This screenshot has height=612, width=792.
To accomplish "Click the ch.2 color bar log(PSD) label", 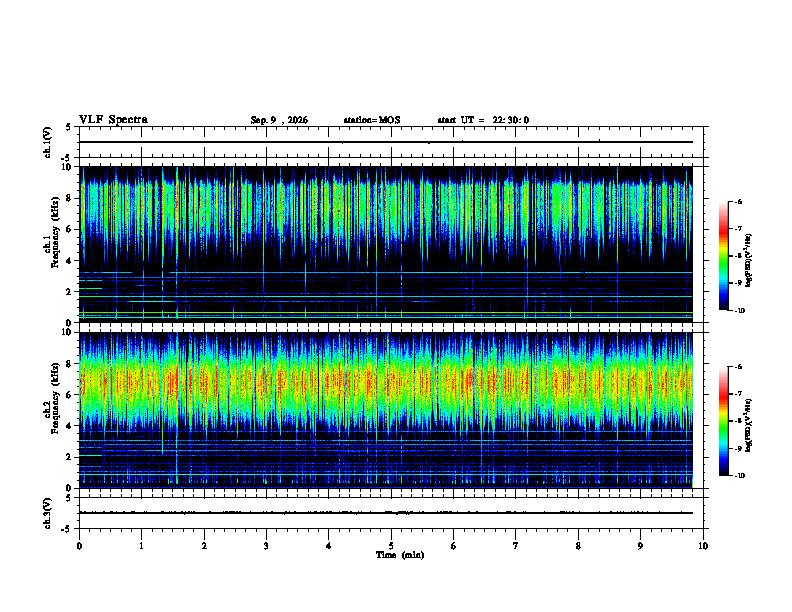I will coord(749,426).
